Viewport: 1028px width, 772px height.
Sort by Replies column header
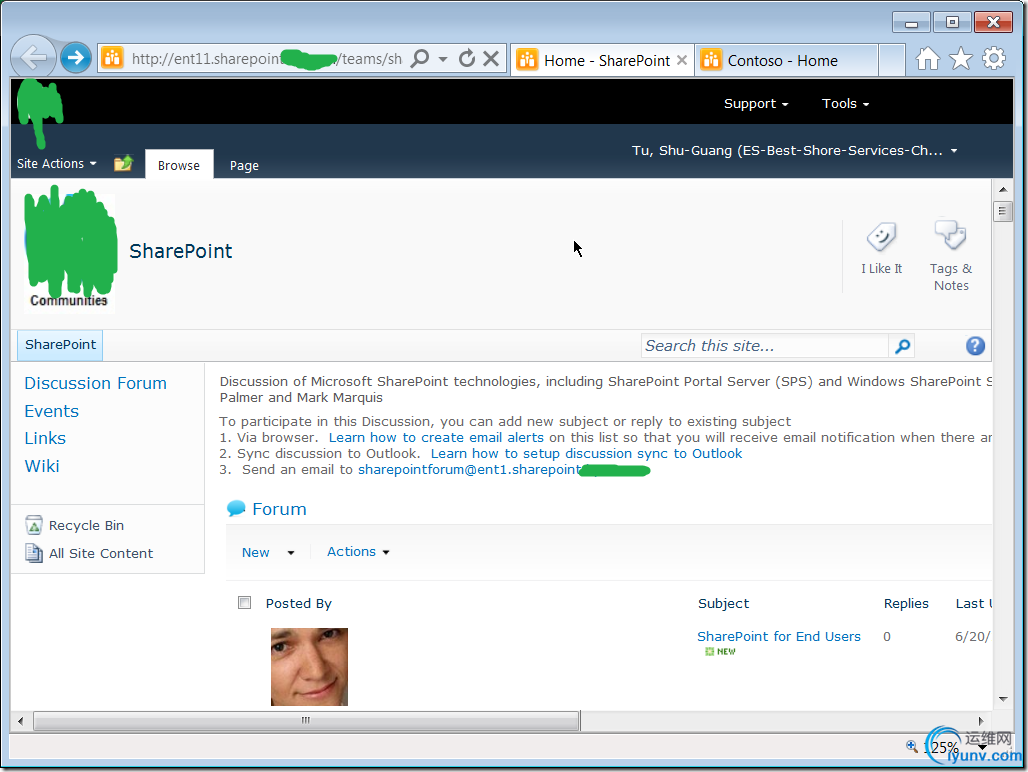pos(906,604)
